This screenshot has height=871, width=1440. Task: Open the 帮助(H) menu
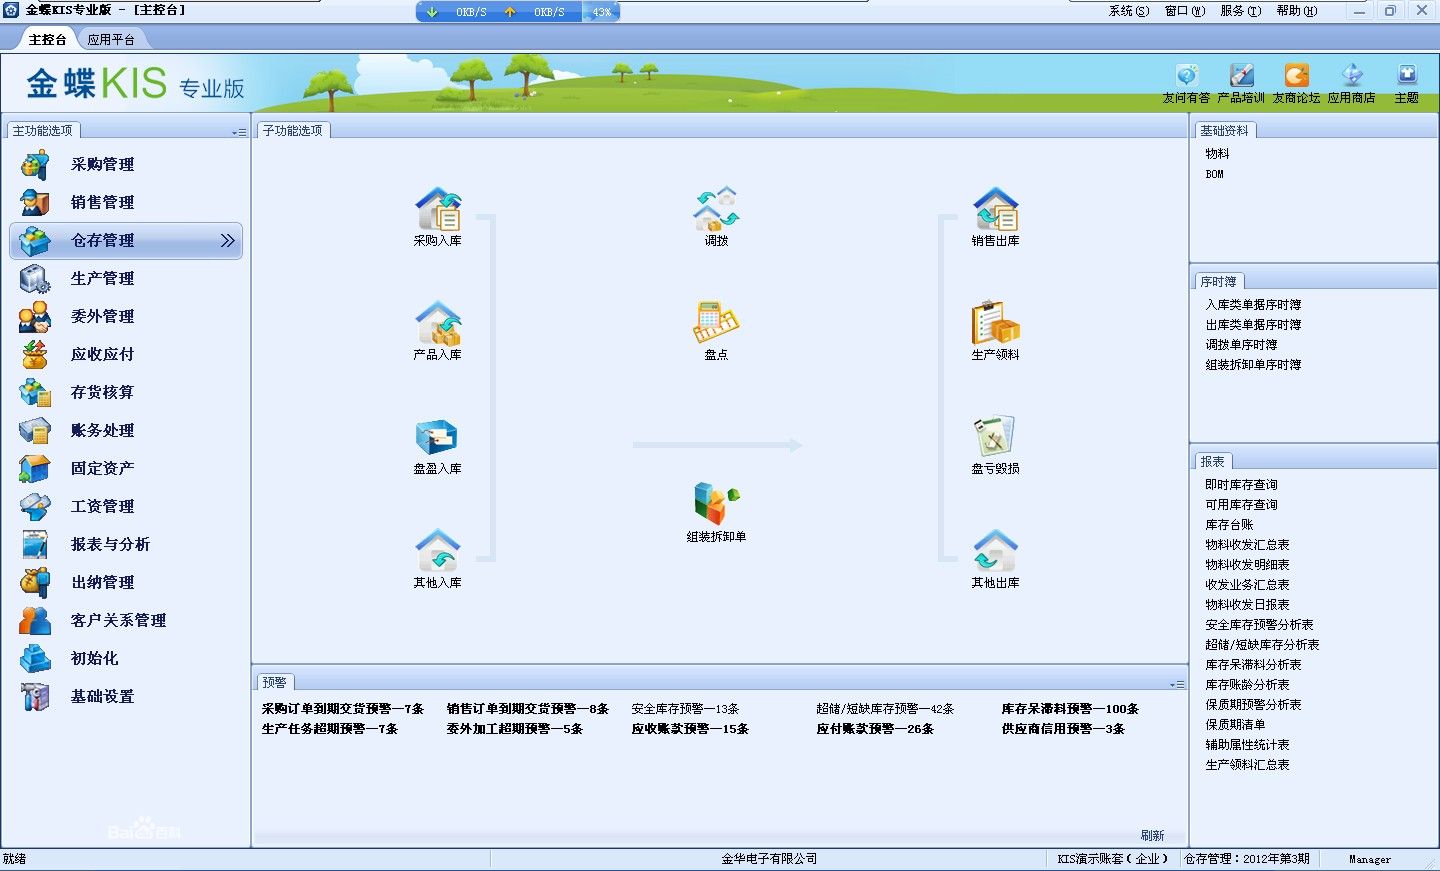coord(1296,11)
